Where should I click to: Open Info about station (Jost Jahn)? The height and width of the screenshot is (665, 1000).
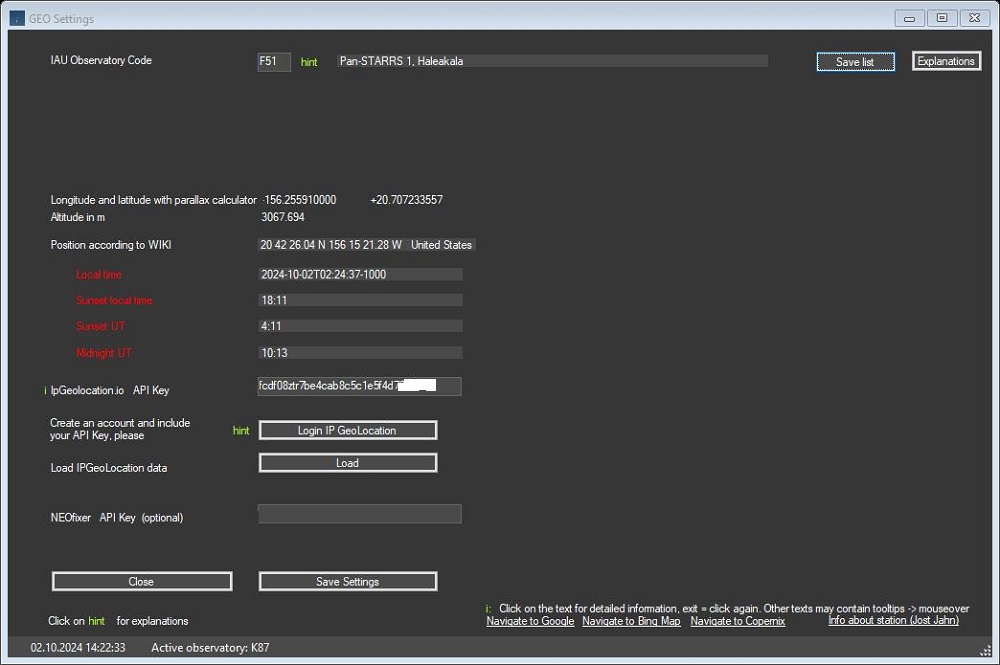click(x=892, y=620)
